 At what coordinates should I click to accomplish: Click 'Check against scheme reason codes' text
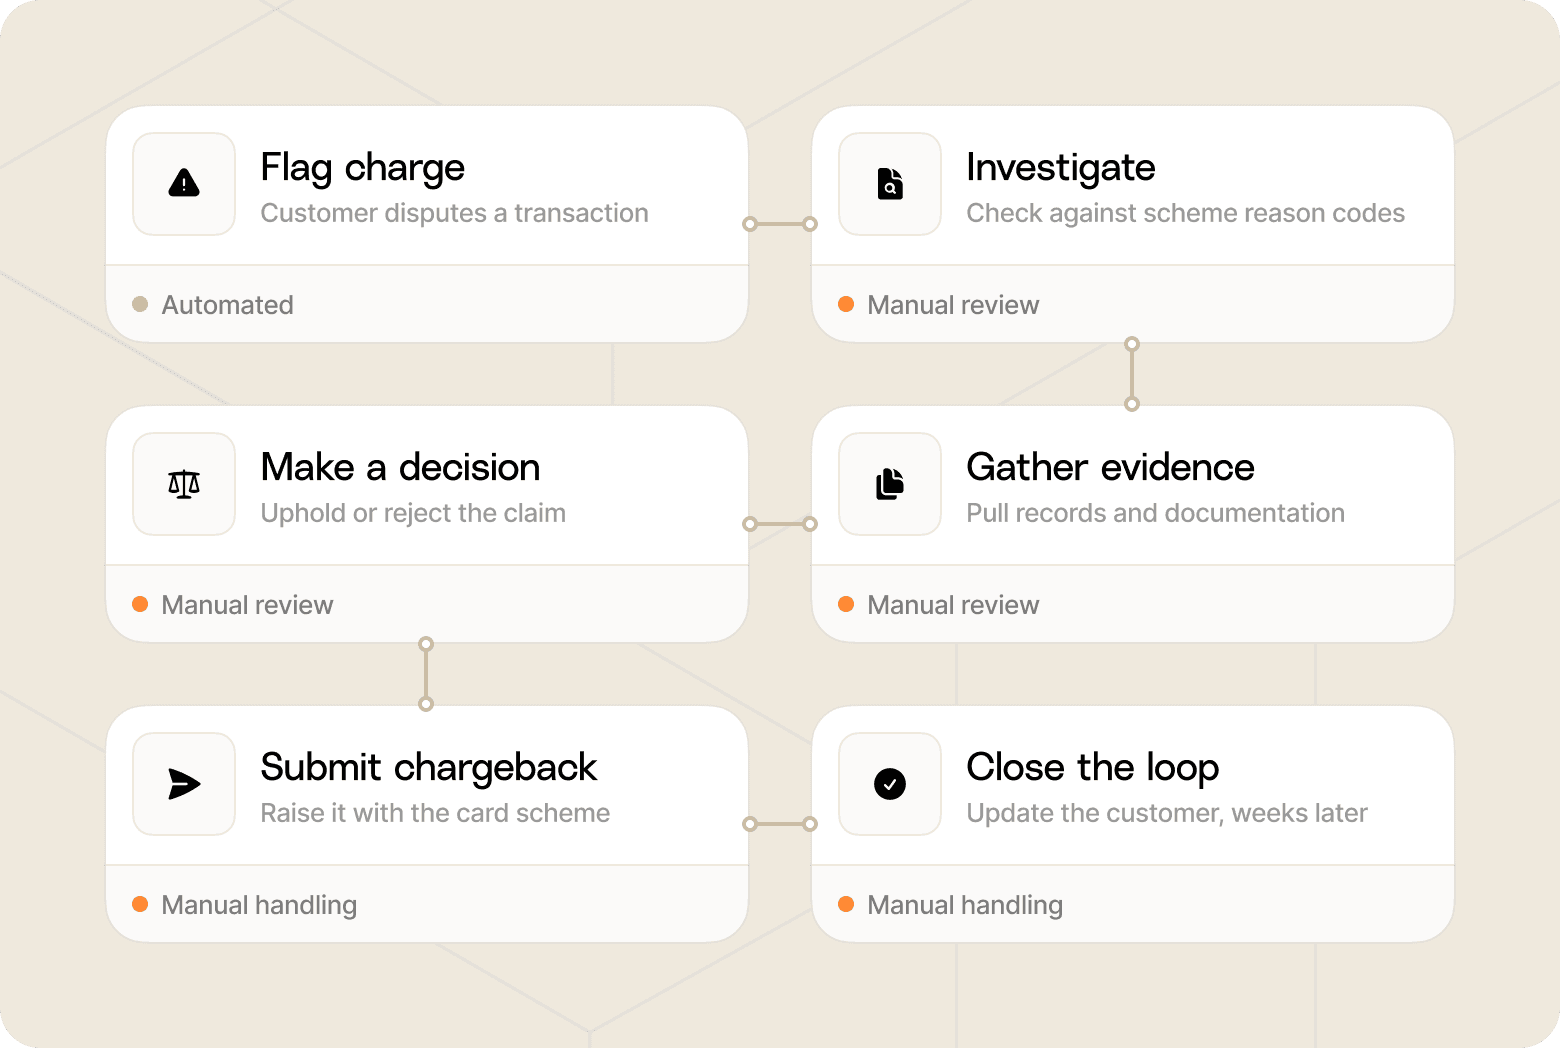tap(1186, 213)
